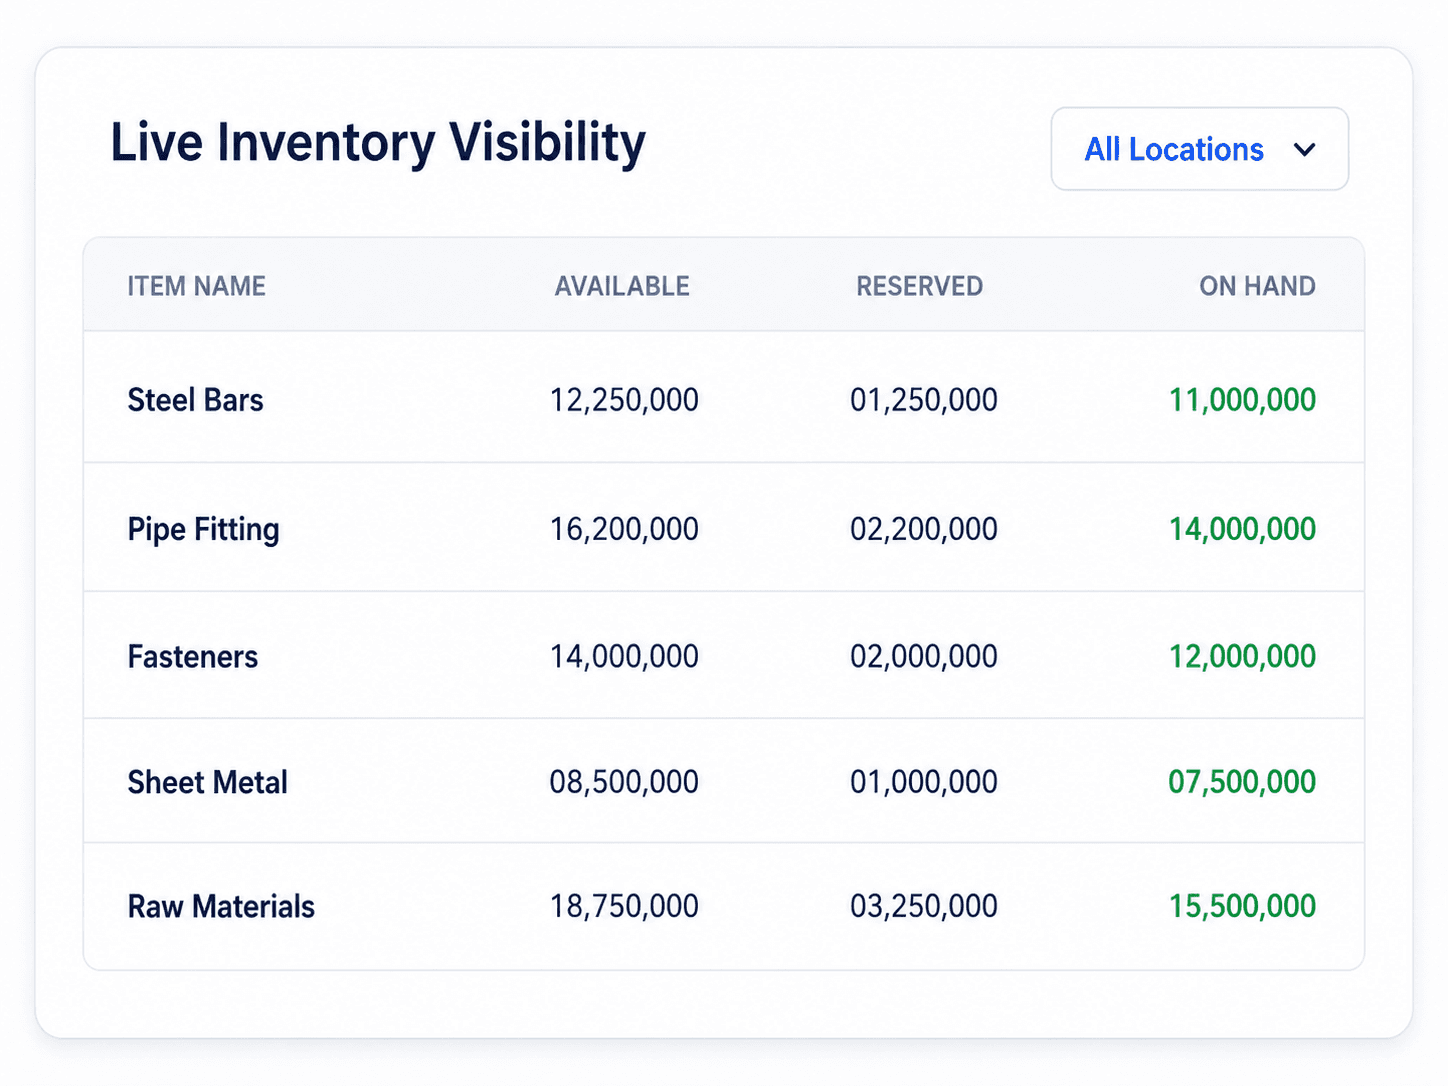
Task: Click the ITEM NAME column header
Action: click(x=196, y=286)
